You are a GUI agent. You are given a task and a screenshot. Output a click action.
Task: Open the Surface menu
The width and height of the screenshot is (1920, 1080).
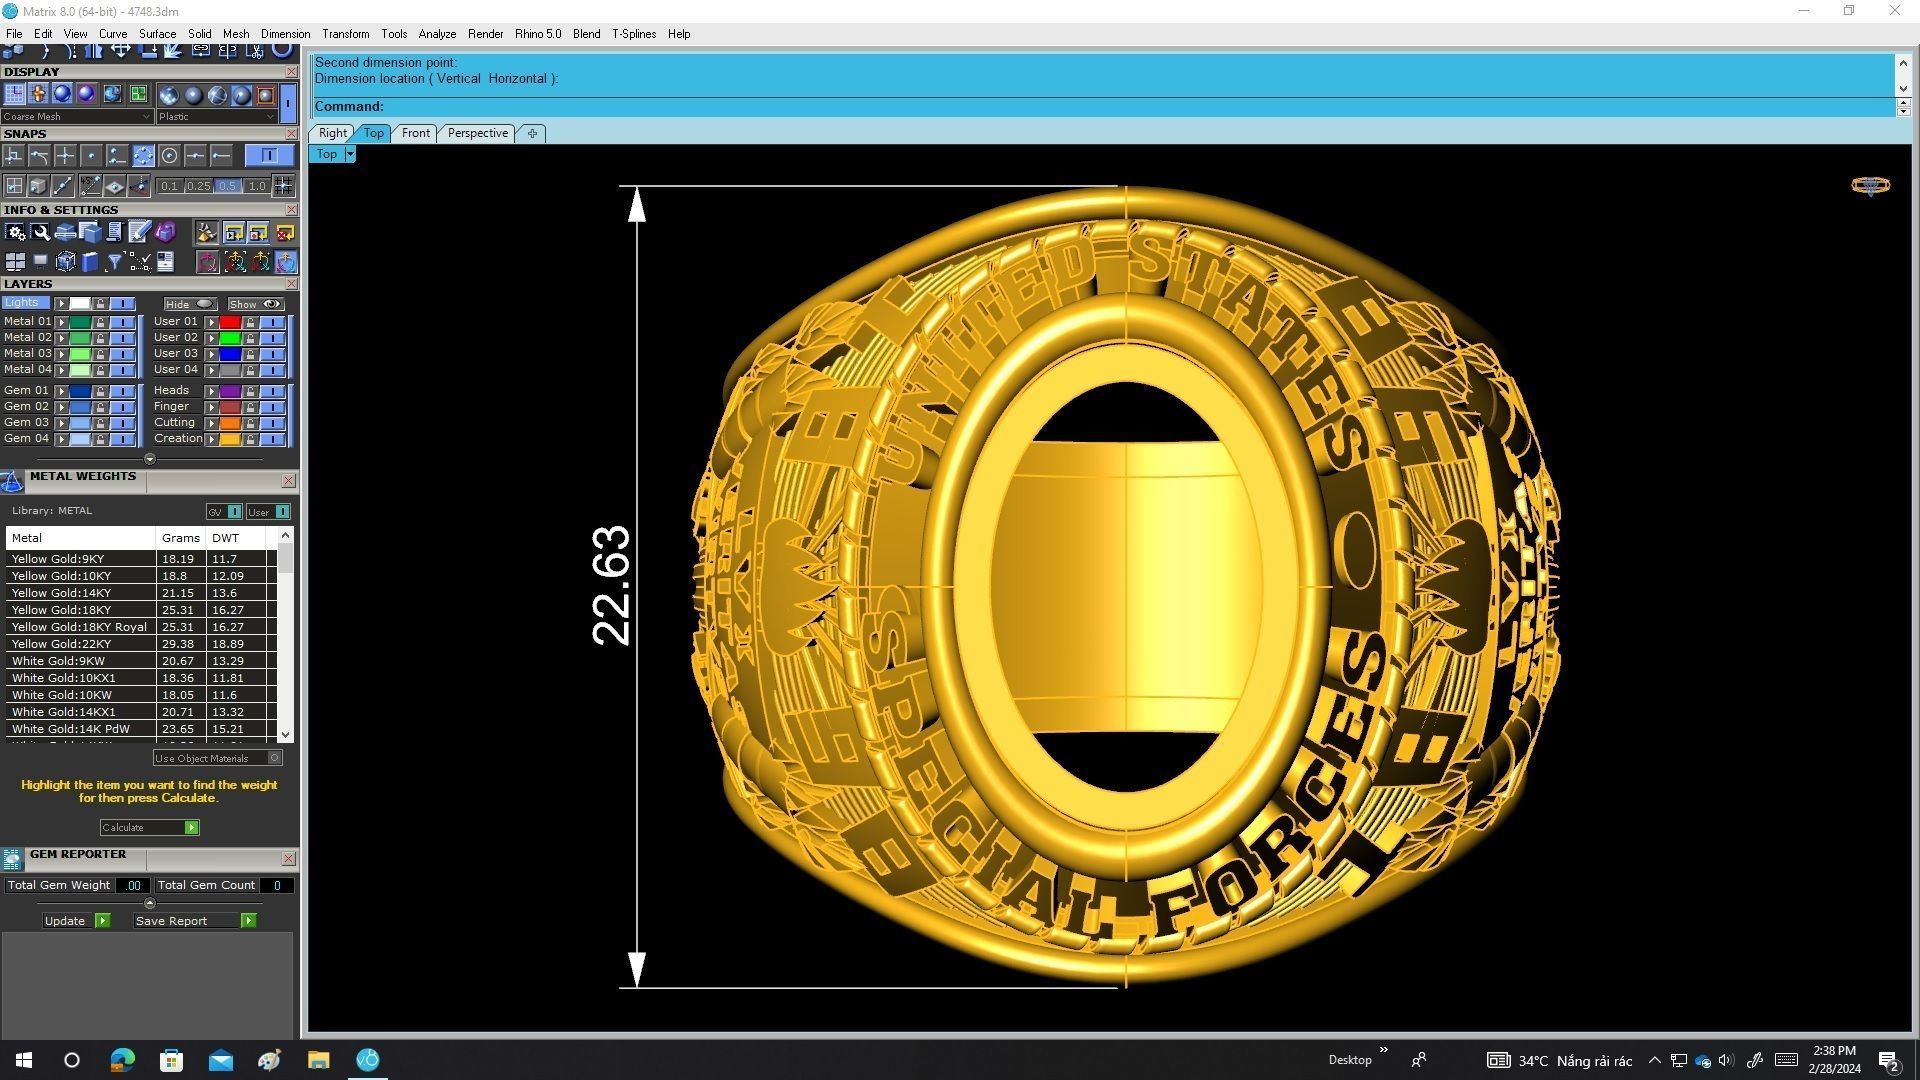[157, 34]
